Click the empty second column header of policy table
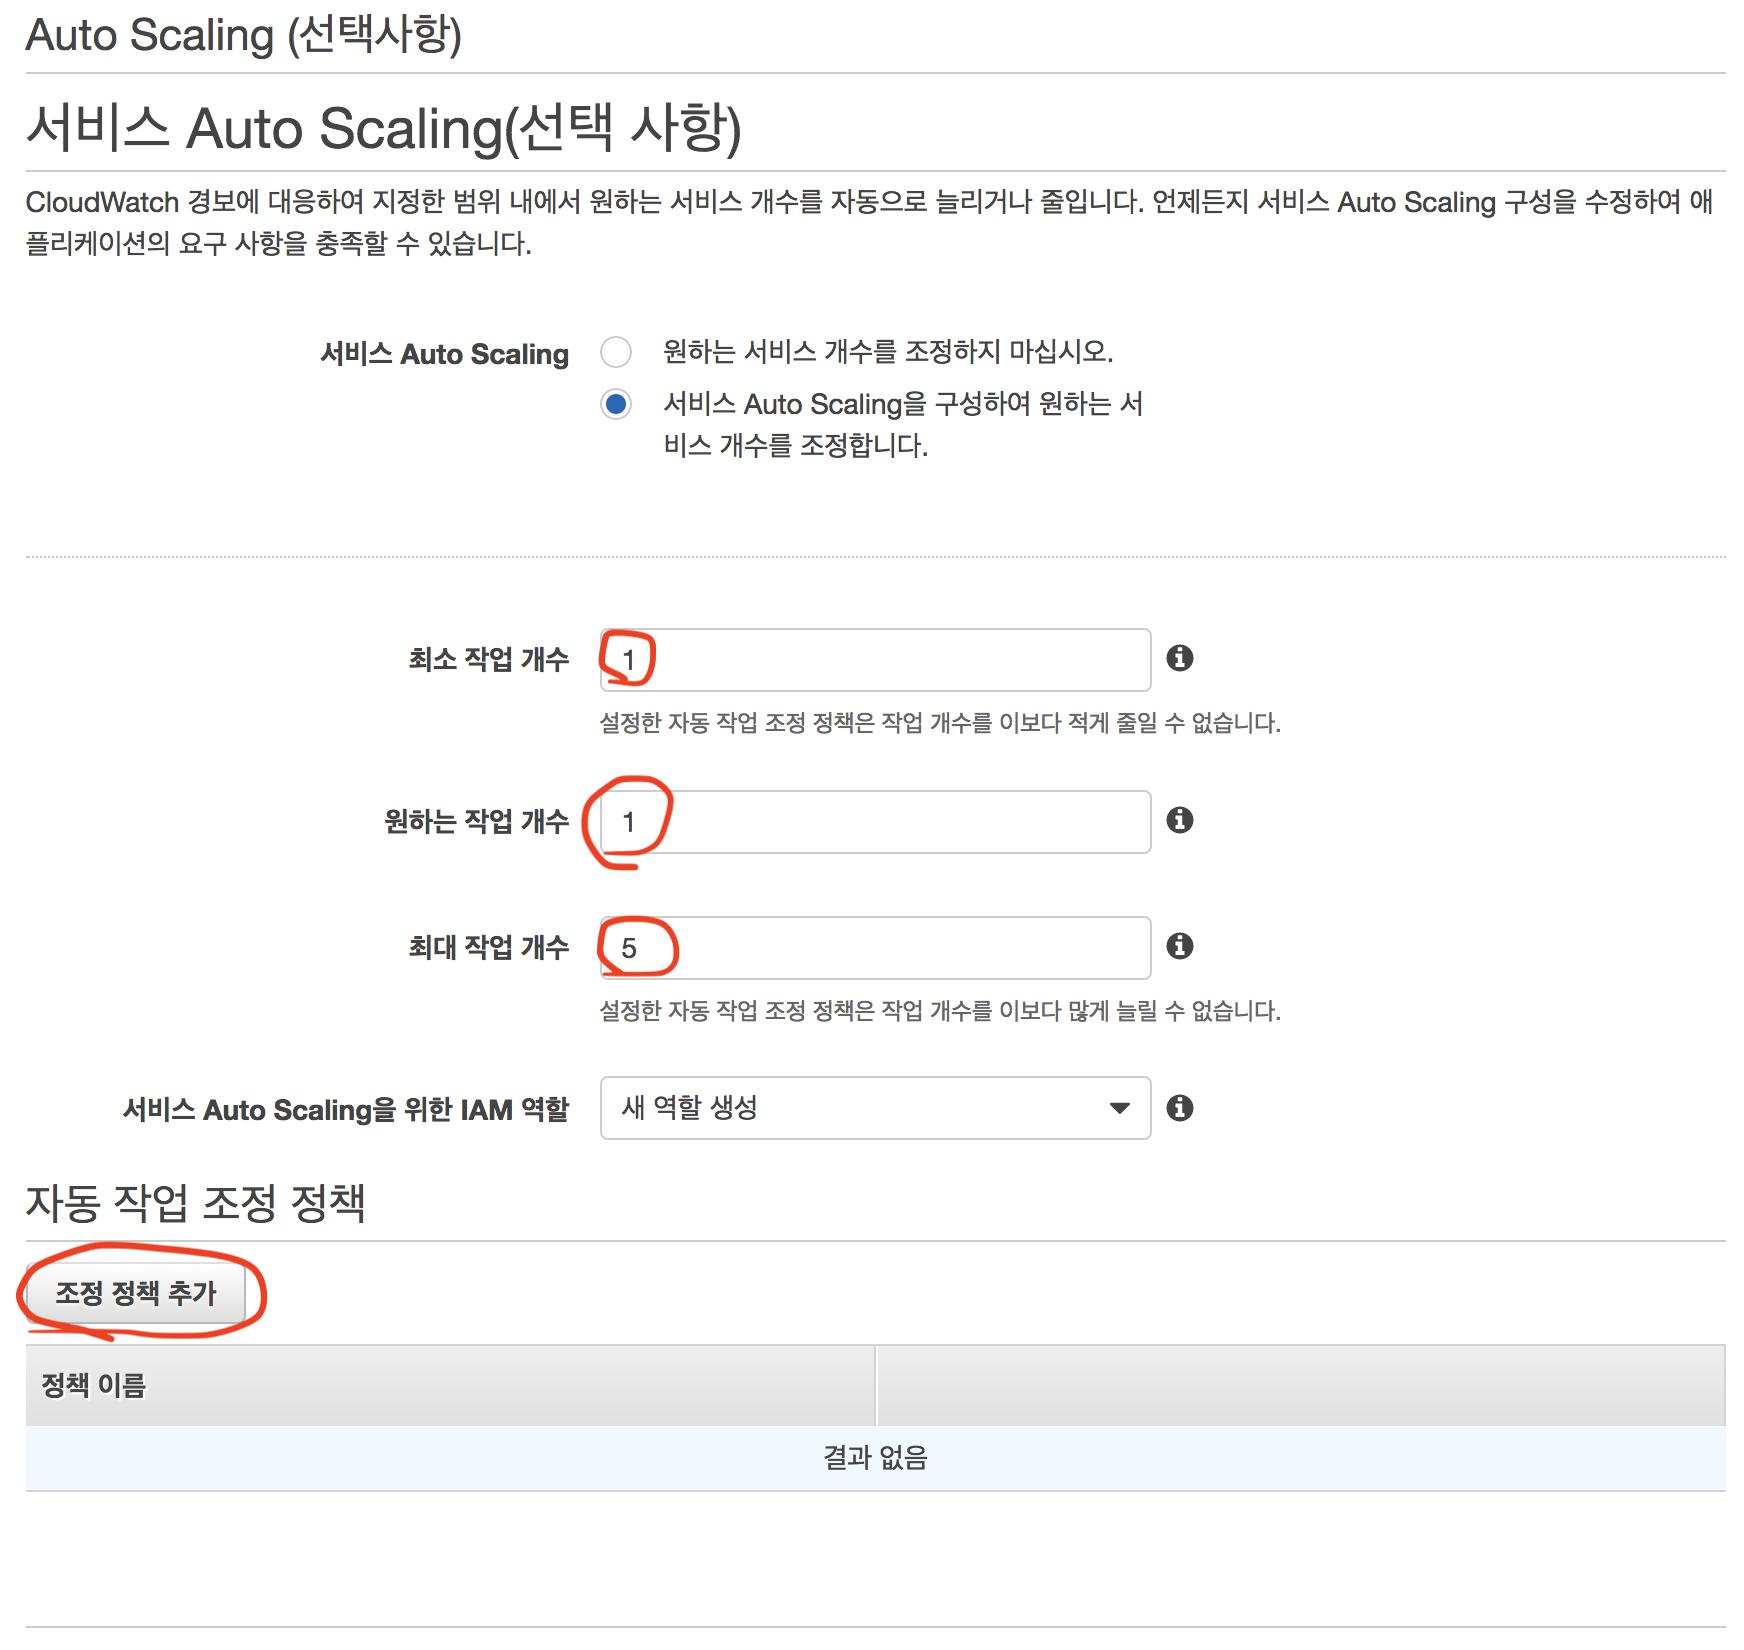Screen dimensions: 1744x1650 click(1300, 1386)
